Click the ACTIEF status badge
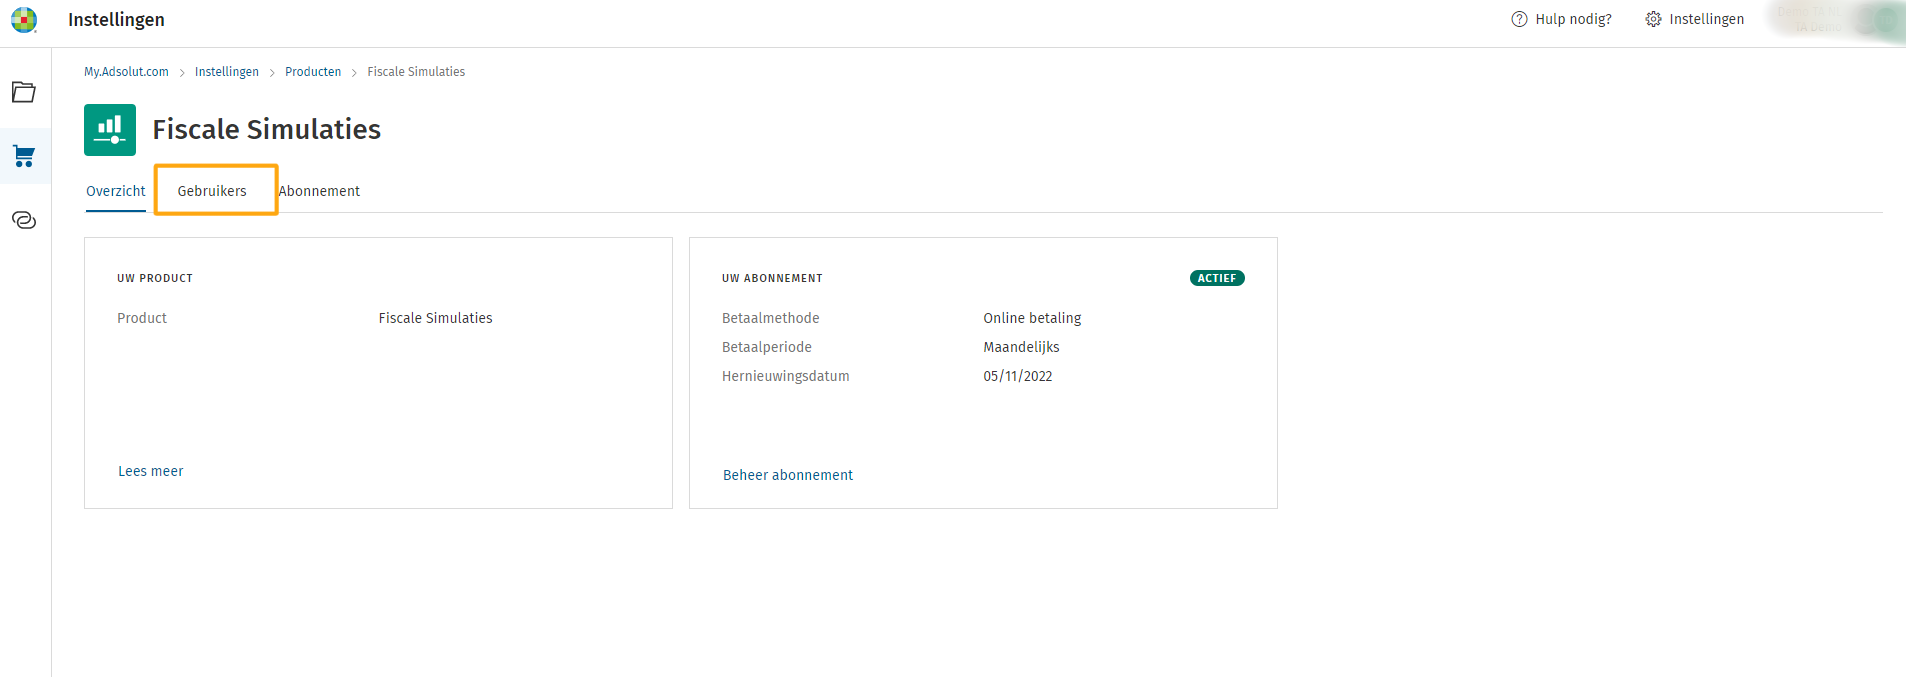Screen dimensions: 1906x677 tap(1217, 278)
